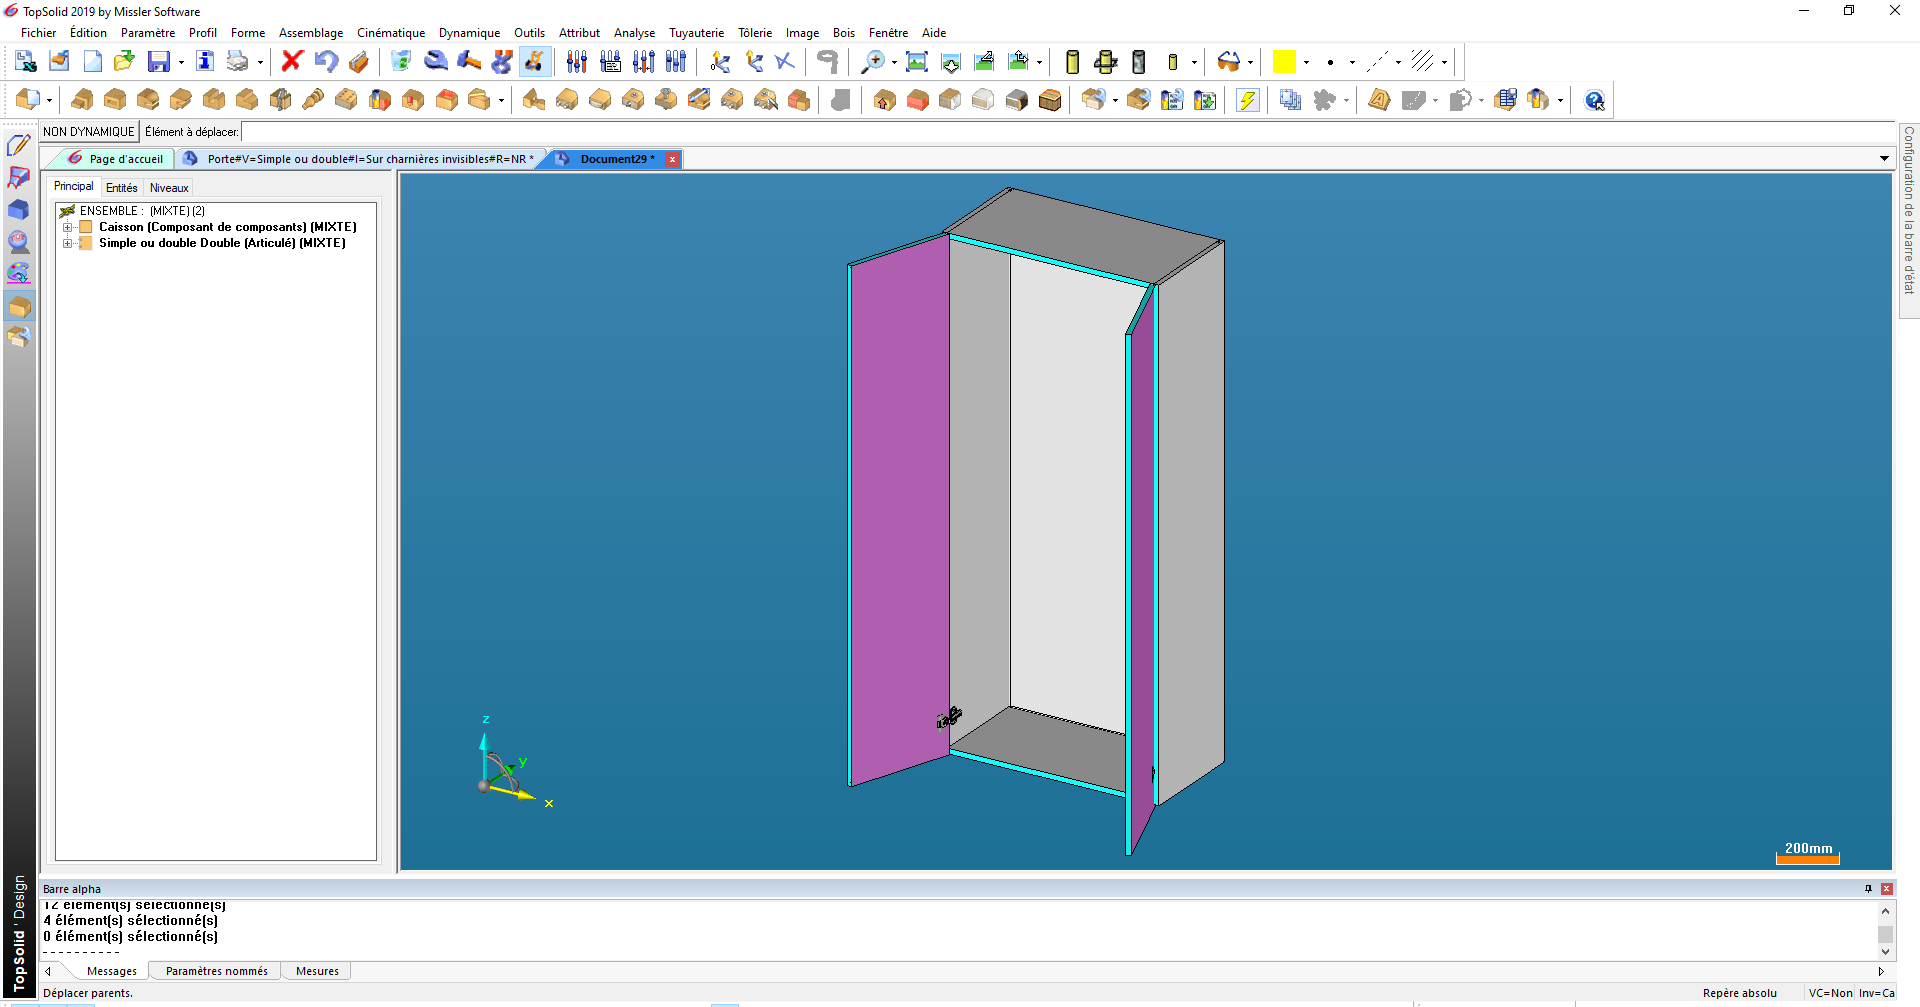Open the Fichier menu
Screen dimensions: 1920x1007
(x=39, y=33)
